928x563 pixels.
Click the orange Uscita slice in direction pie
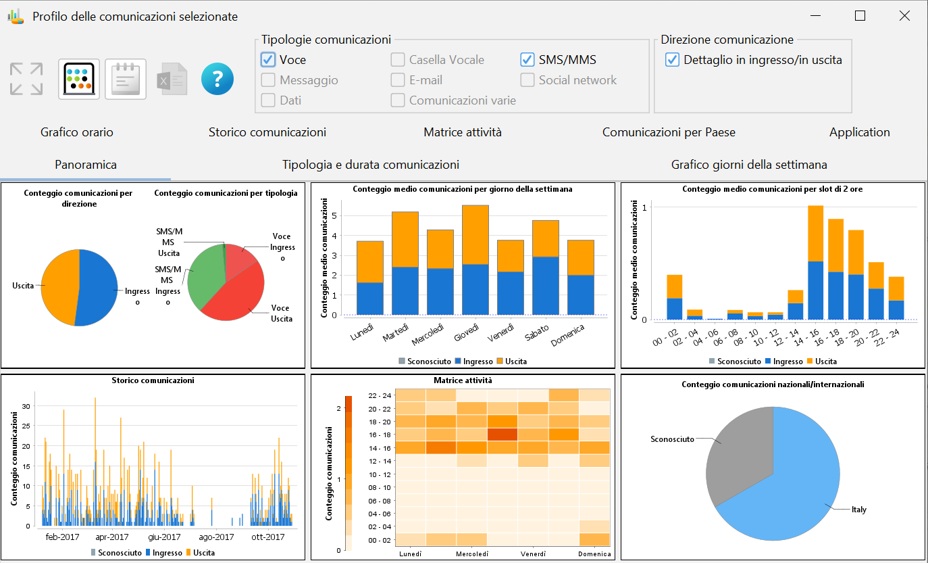[x=59, y=288]
